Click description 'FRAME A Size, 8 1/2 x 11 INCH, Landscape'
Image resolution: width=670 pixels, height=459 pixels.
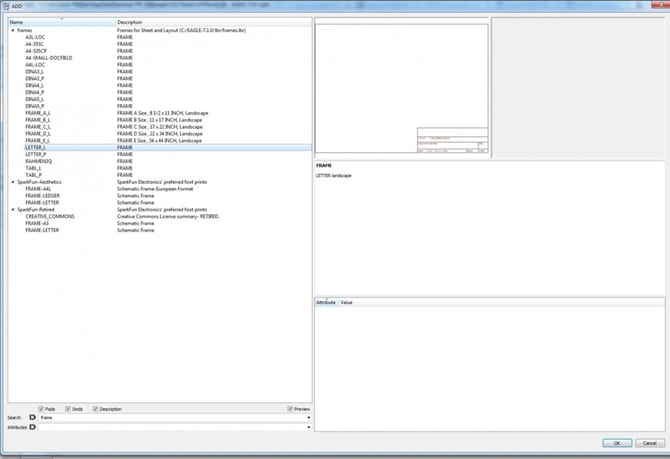(x=162, y=113)
